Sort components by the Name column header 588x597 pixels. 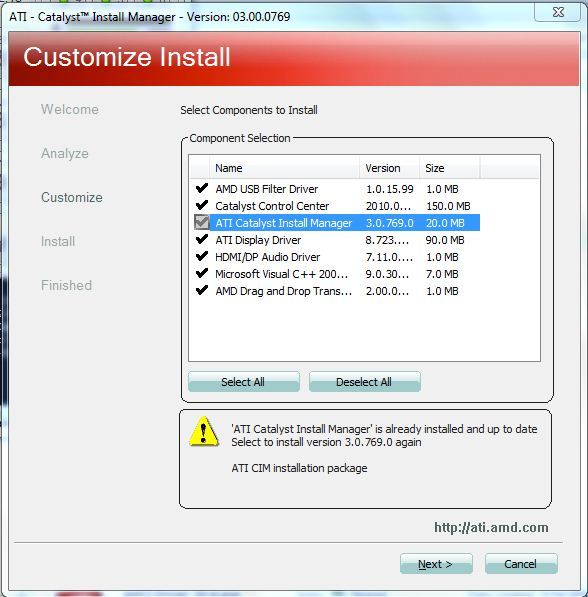[x=284, y=168]
